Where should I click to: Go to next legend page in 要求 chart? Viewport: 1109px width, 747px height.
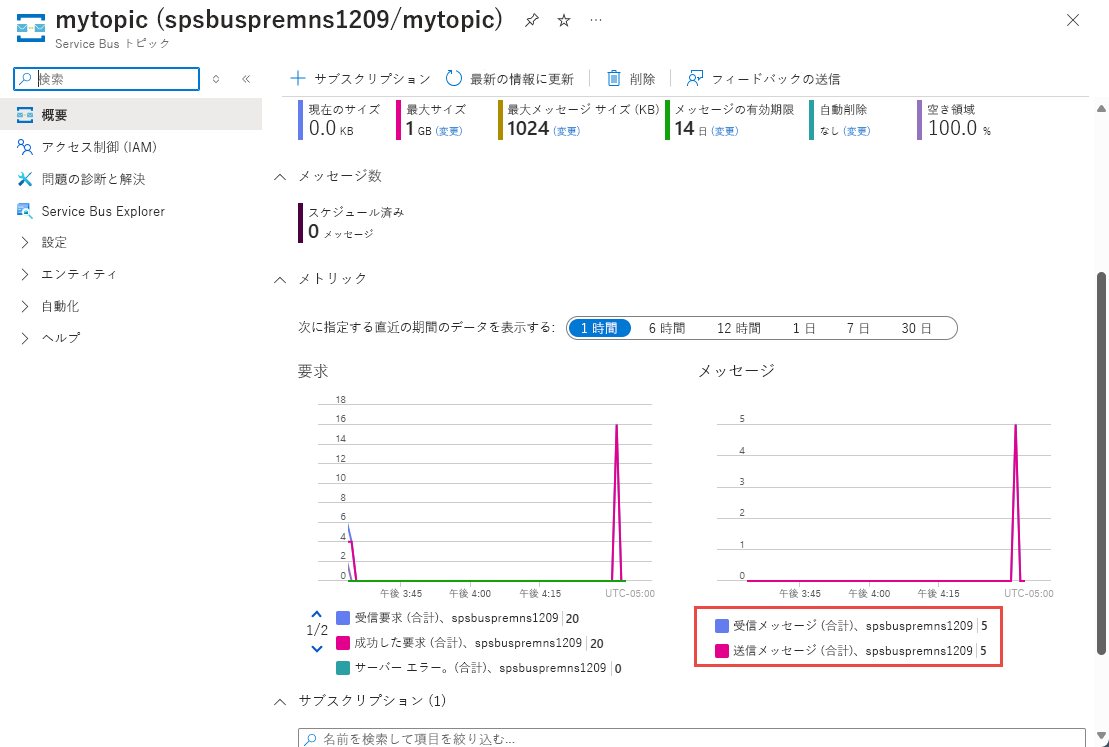point(317,649)
